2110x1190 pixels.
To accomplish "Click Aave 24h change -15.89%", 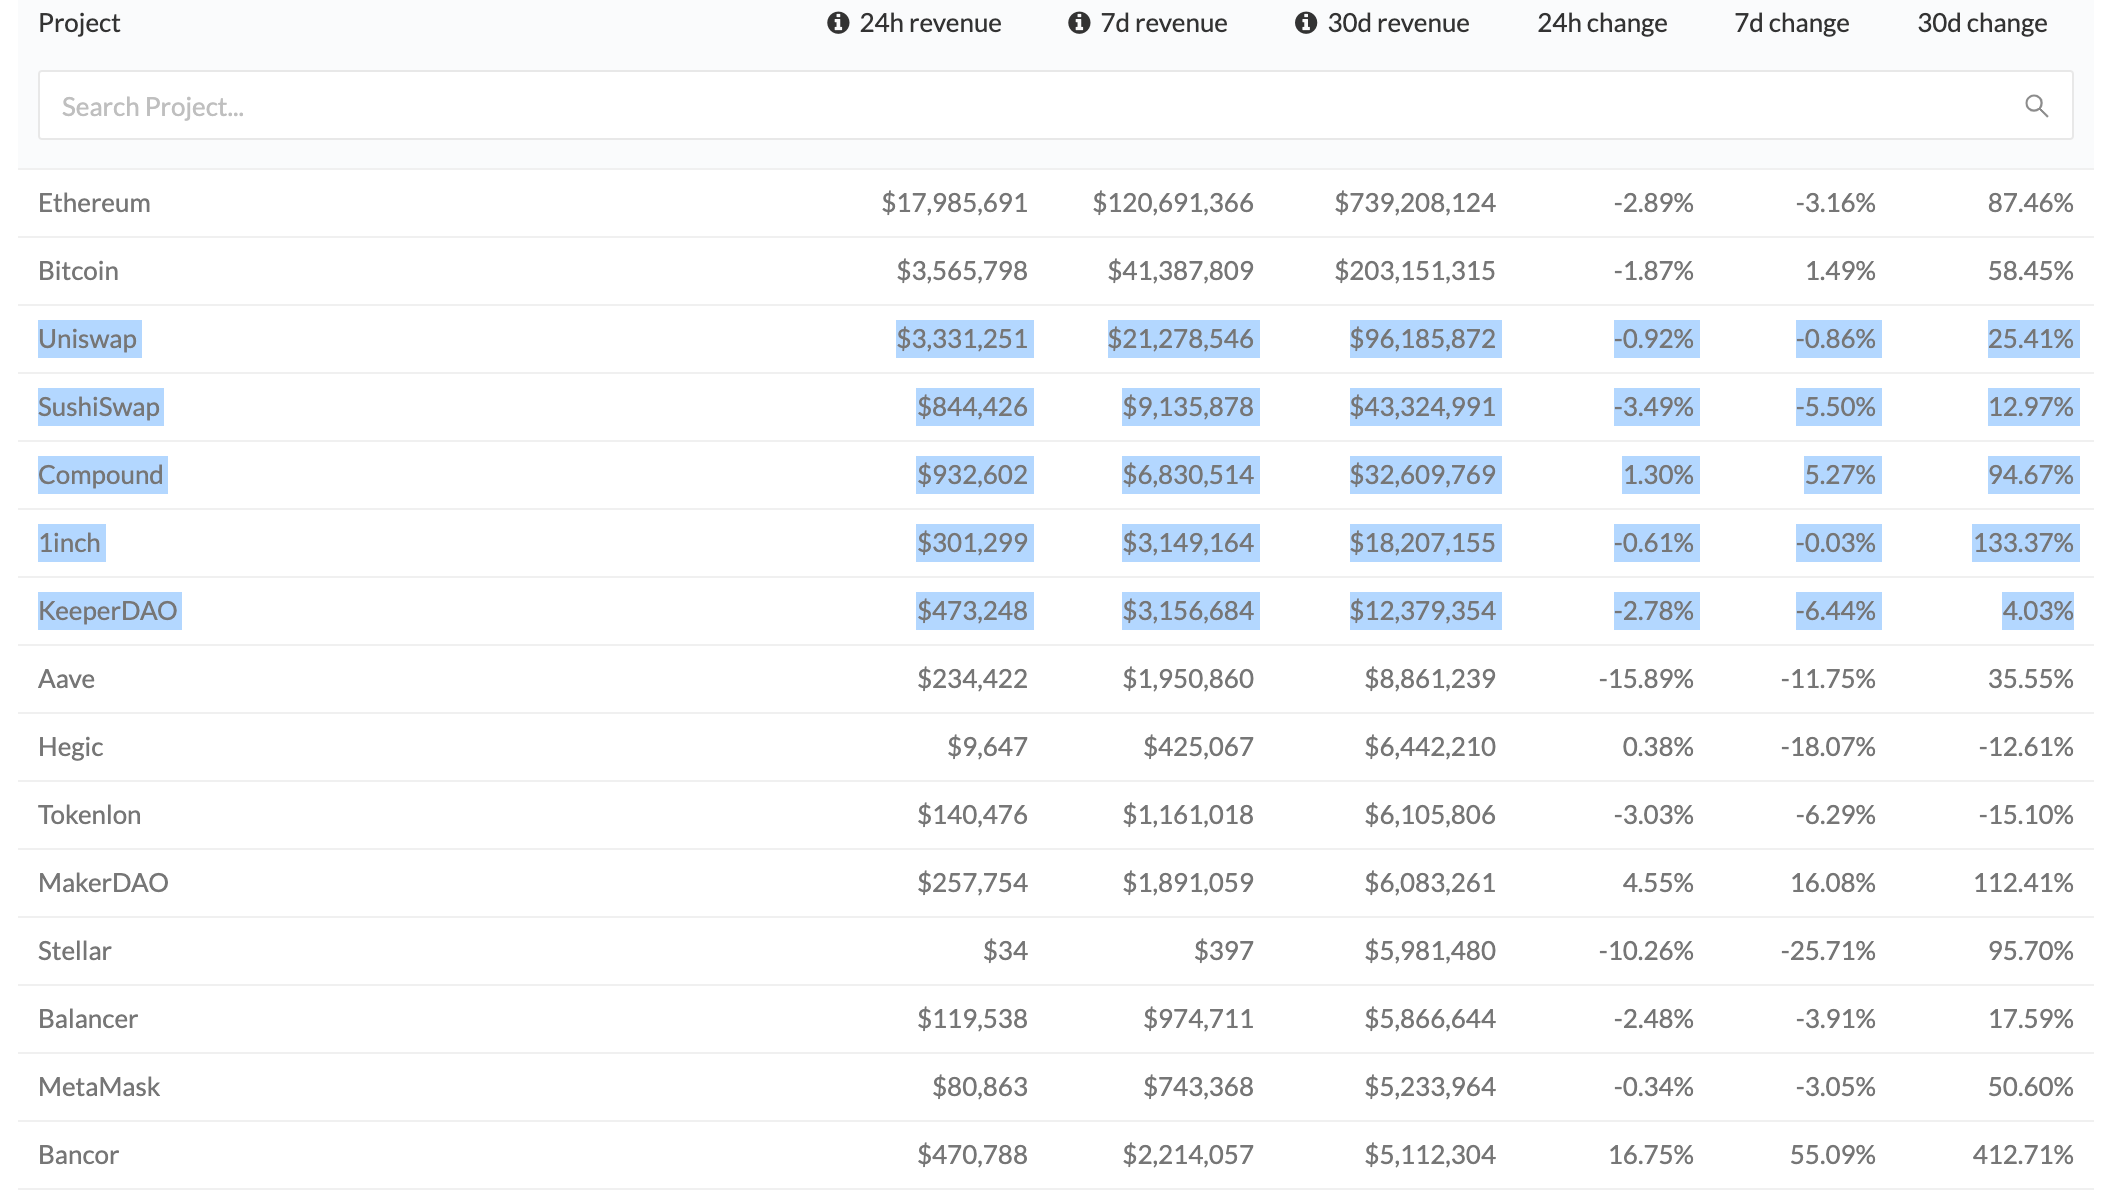I will click(1646, 679).
